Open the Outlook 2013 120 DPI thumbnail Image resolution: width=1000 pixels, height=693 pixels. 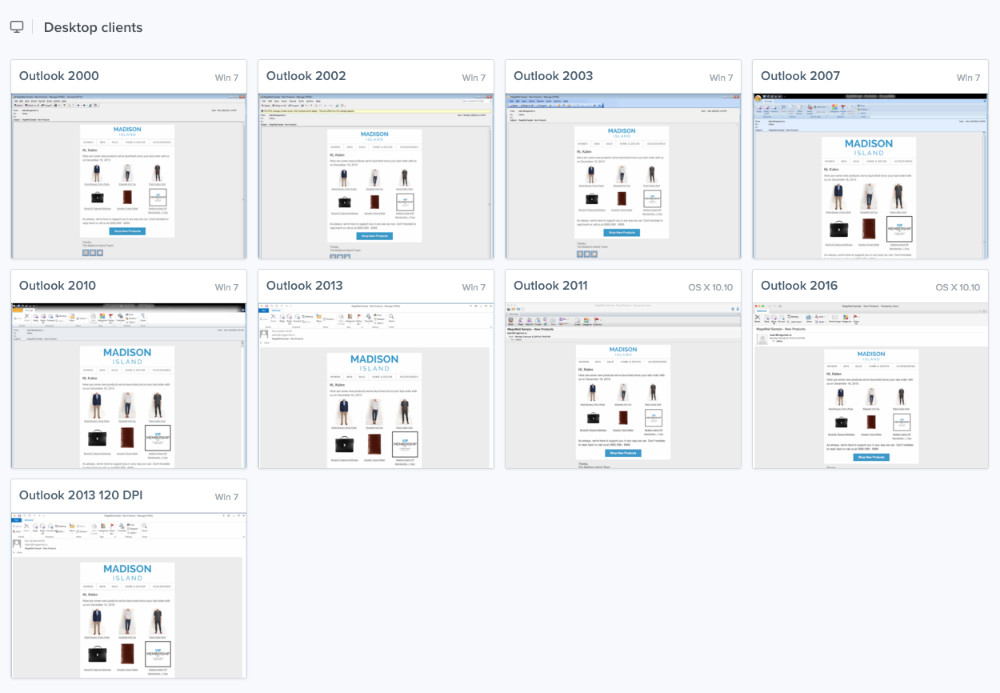(x=128, y=595)
